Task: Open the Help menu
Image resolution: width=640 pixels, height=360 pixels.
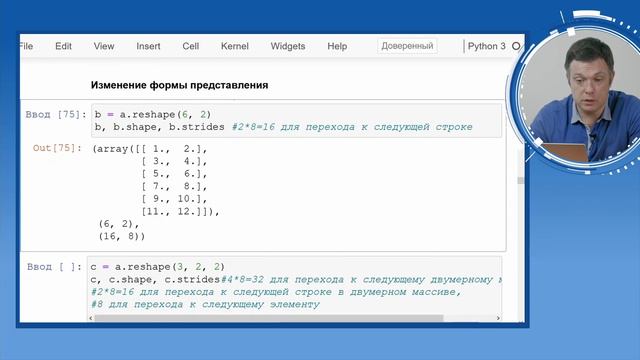Action: (x=337, y=46)
